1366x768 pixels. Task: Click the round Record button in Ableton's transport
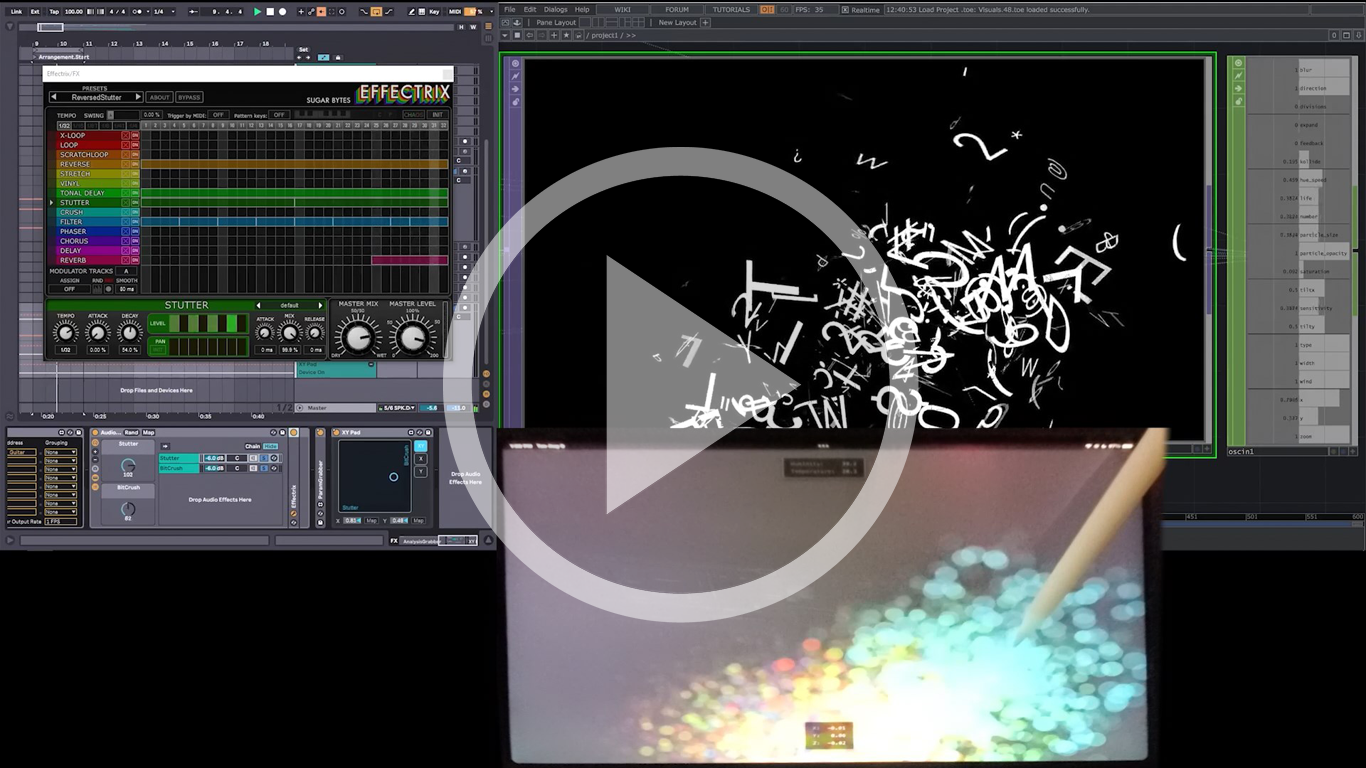[x=282, y=12]
